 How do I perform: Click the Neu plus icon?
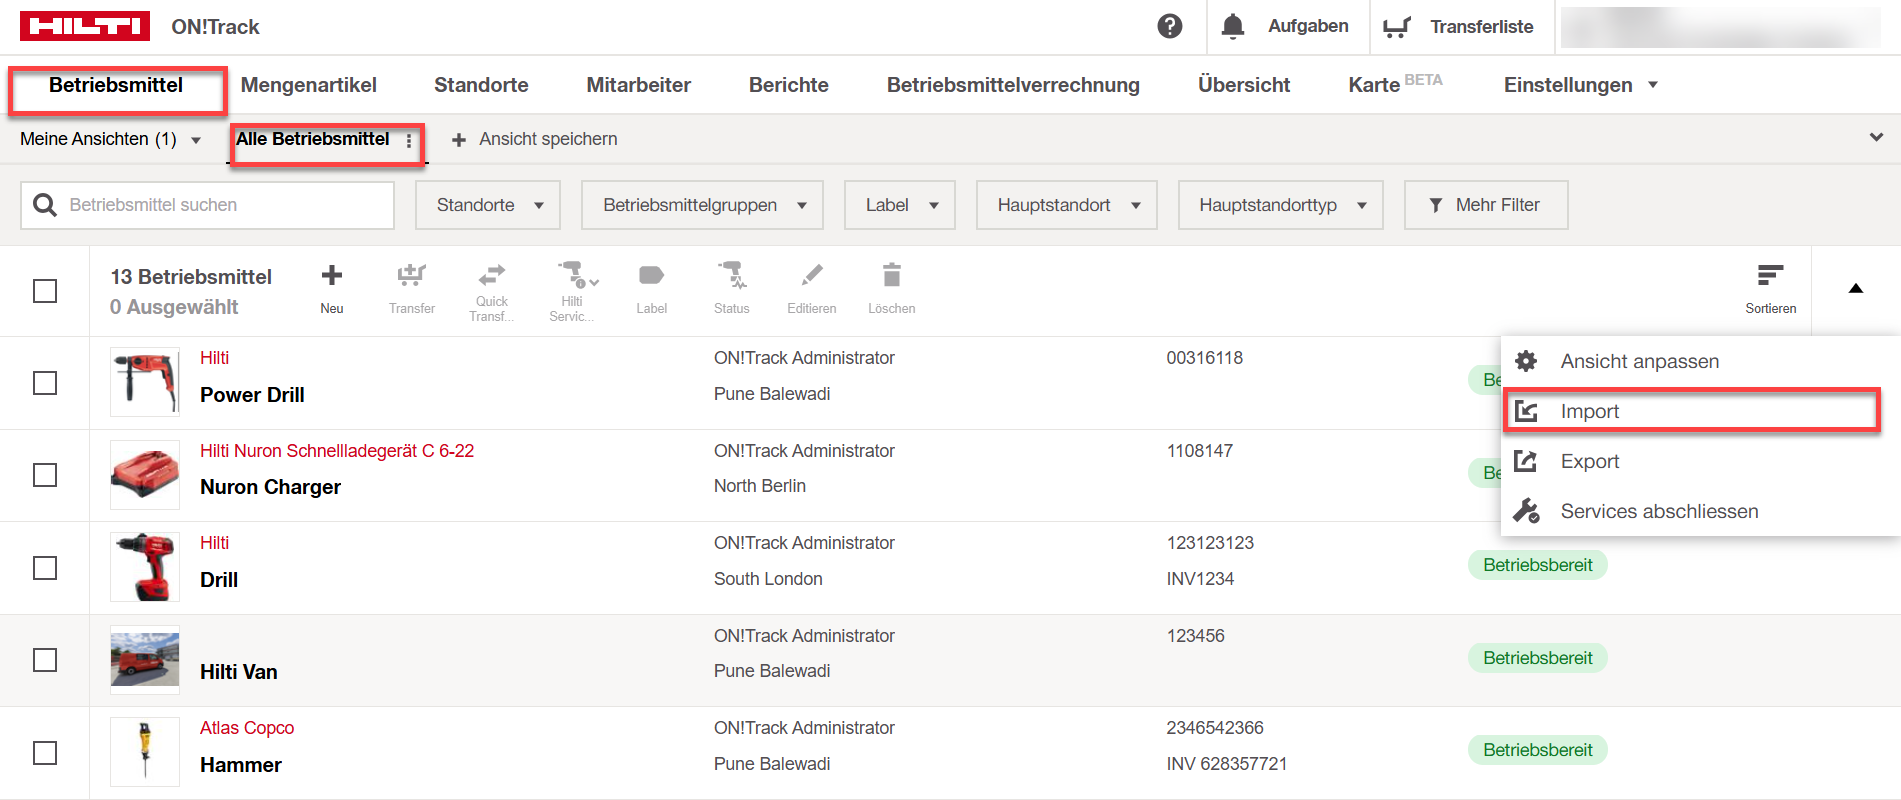click(x=332, y=275)
